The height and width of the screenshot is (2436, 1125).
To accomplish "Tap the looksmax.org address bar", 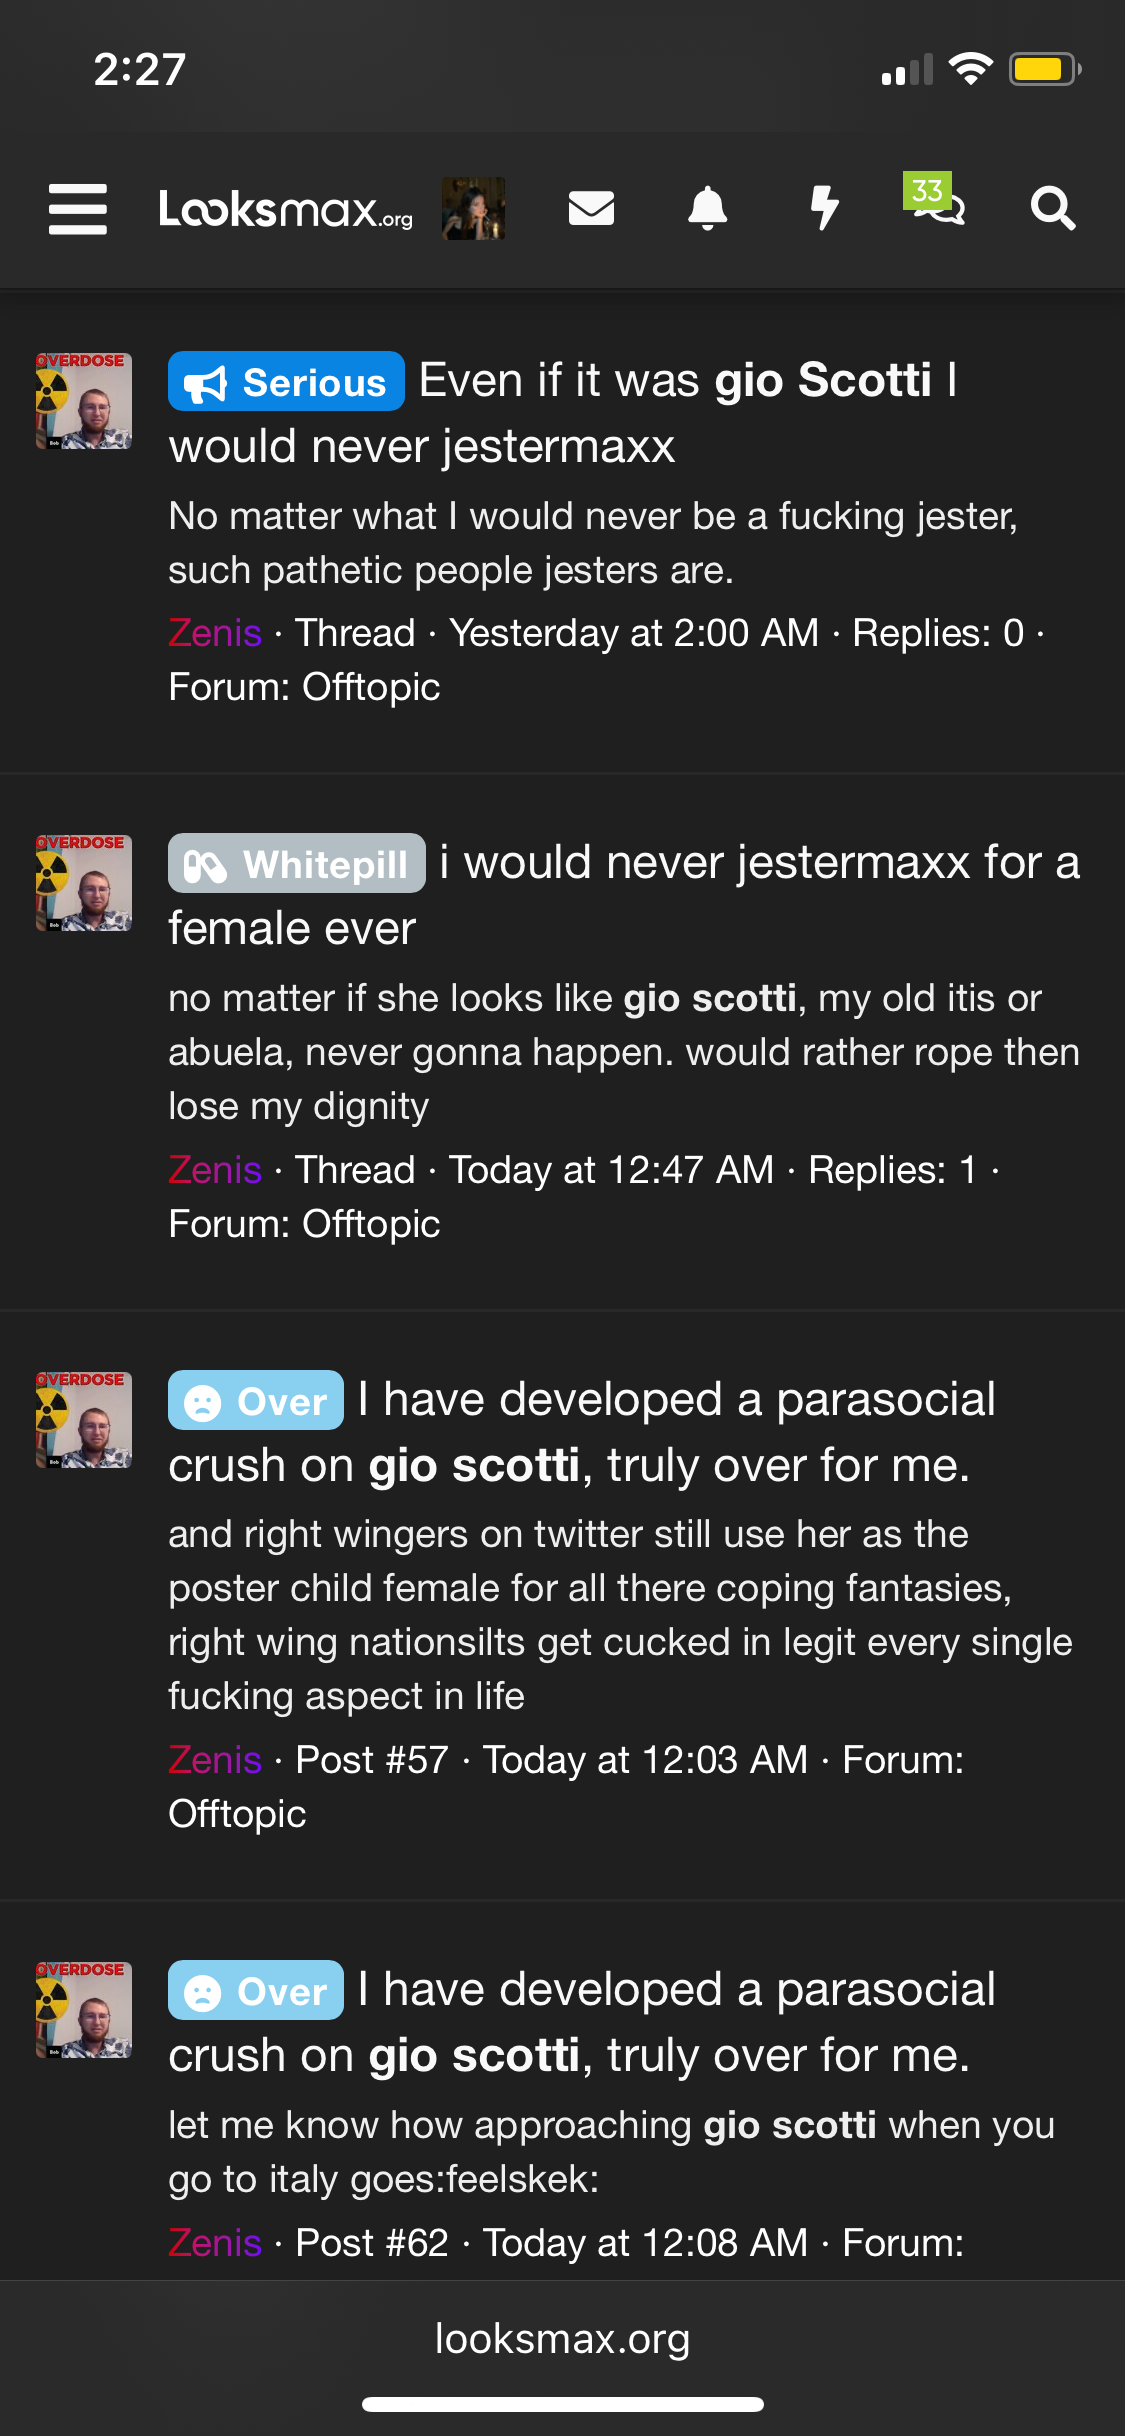I will 562,2339.
